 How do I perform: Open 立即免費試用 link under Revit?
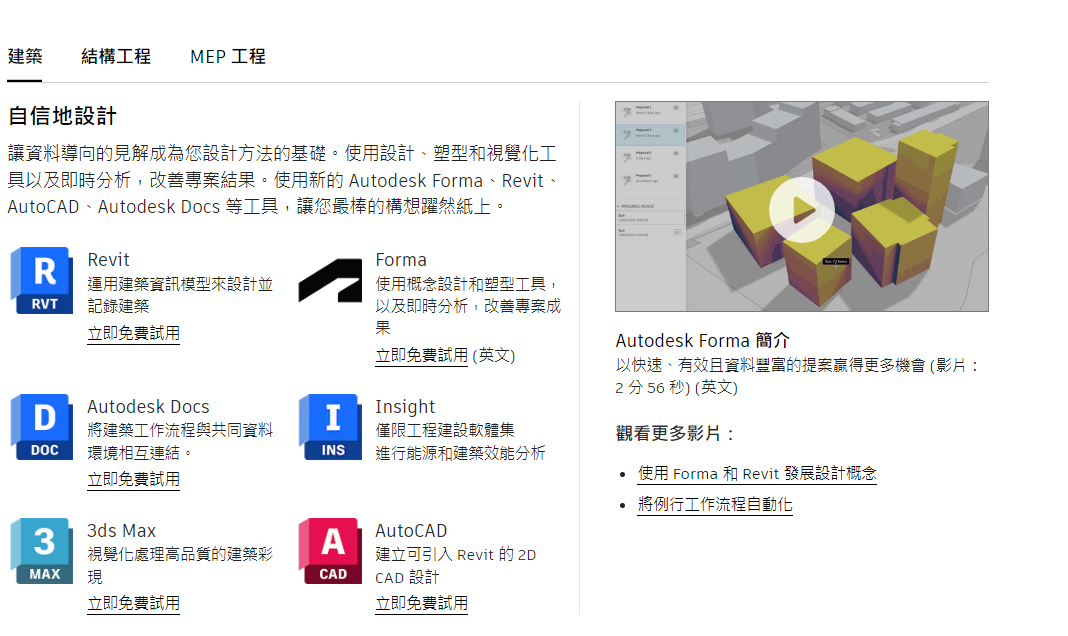[134, 333]
